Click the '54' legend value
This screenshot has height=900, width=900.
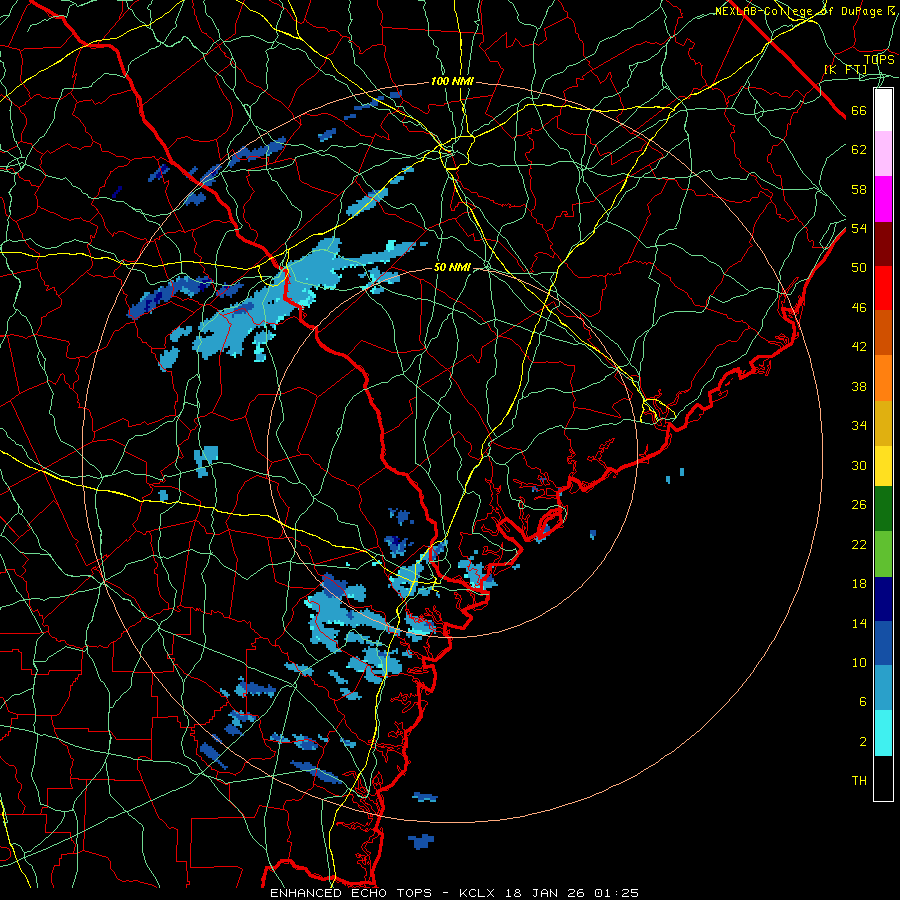859,228
